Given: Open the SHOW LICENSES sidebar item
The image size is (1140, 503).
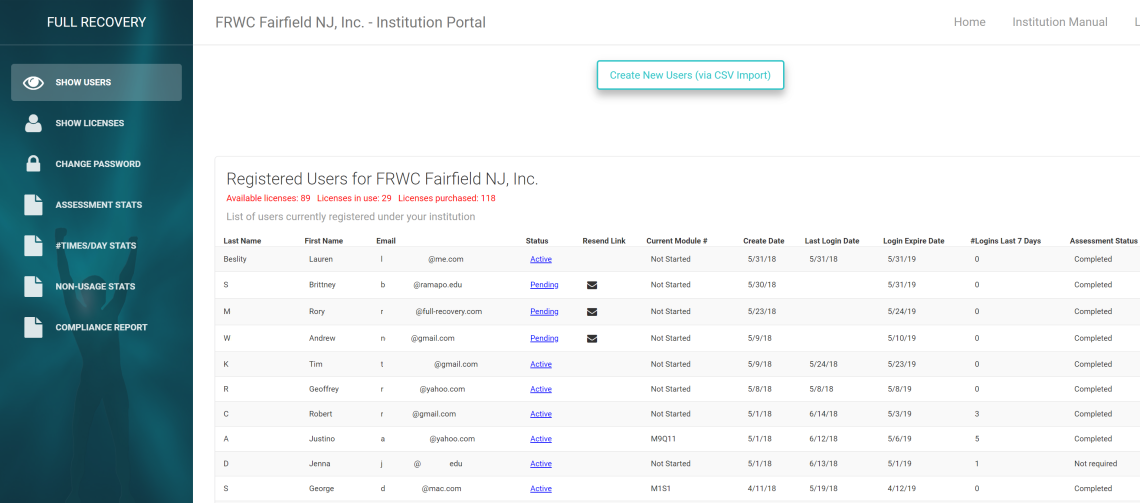Looking at the screenshot, I should 96,123.
